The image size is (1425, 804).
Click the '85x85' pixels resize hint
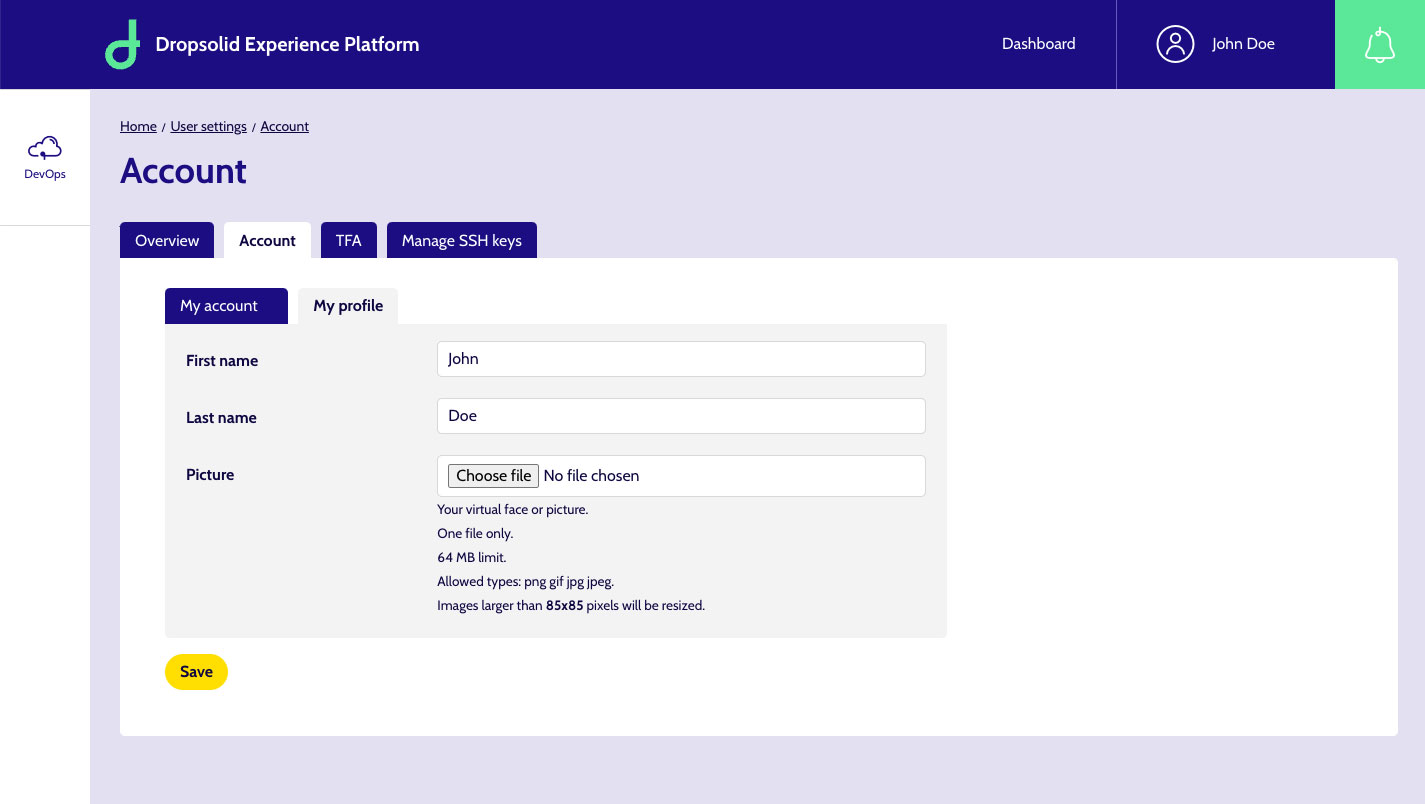(564, 605)
